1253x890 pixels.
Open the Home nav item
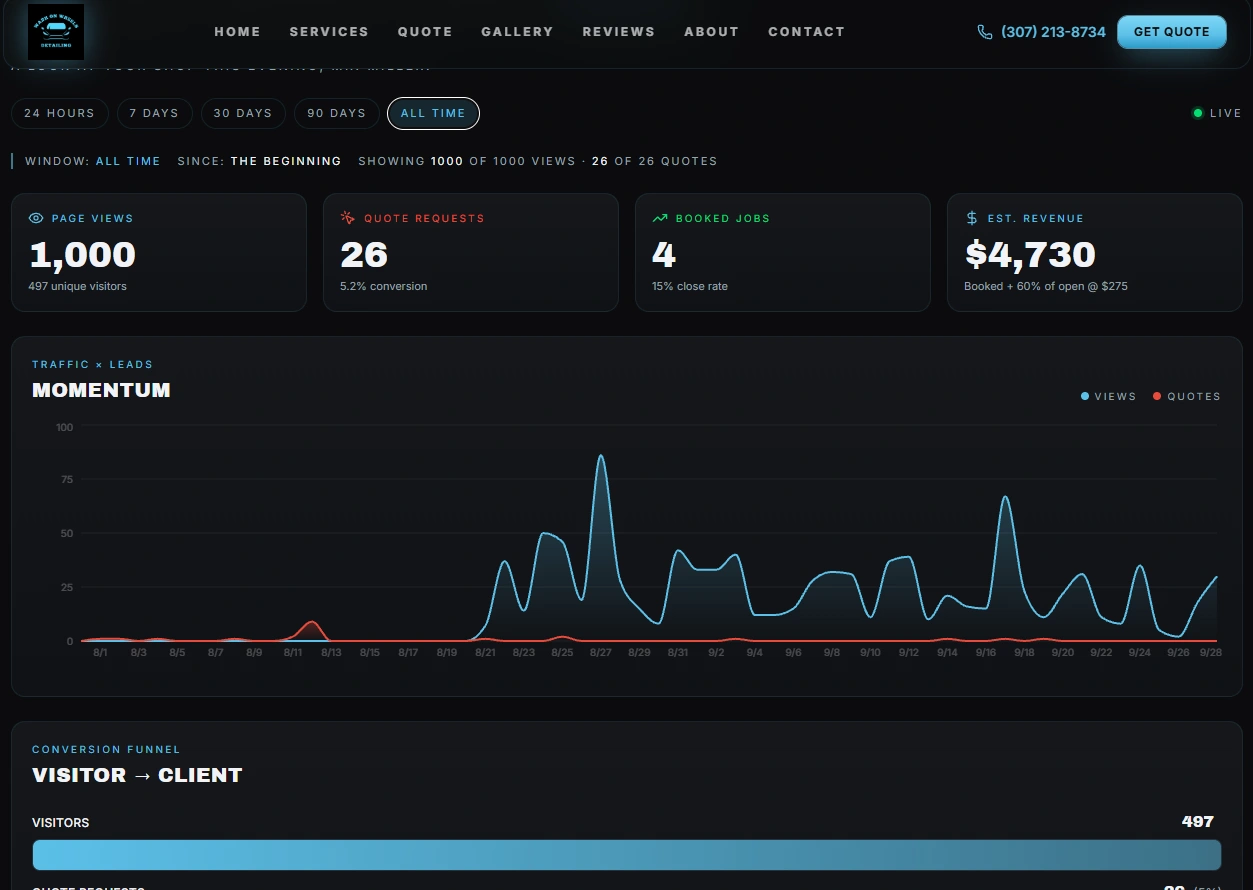[x=238, y=32]
